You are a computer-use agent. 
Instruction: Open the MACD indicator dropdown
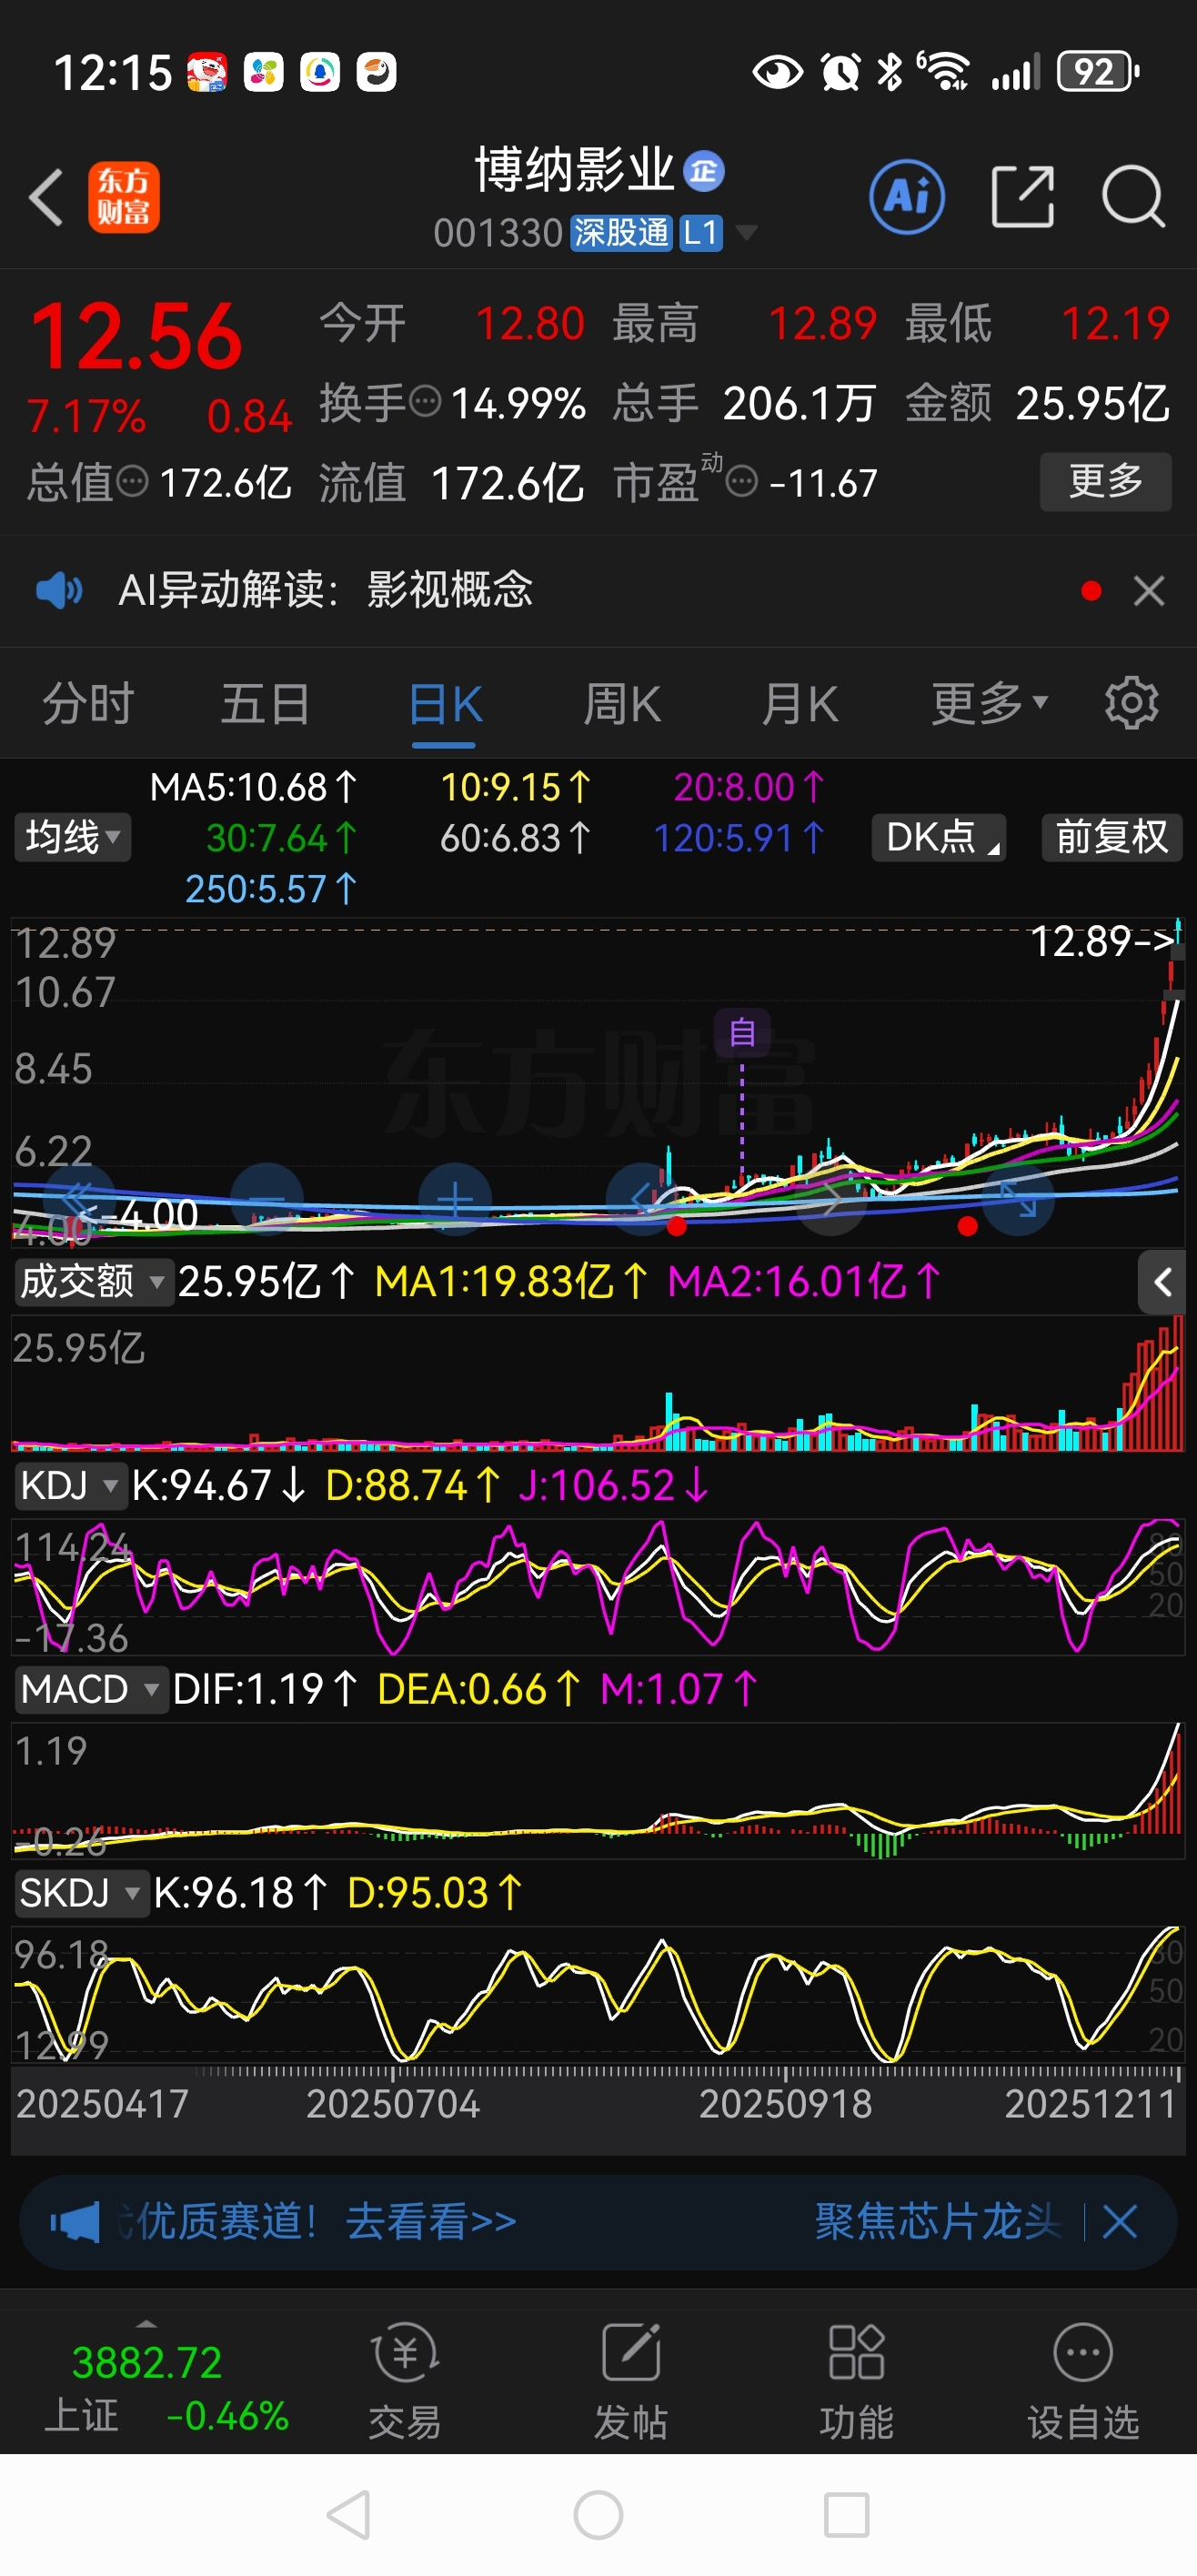(90, 1690)
